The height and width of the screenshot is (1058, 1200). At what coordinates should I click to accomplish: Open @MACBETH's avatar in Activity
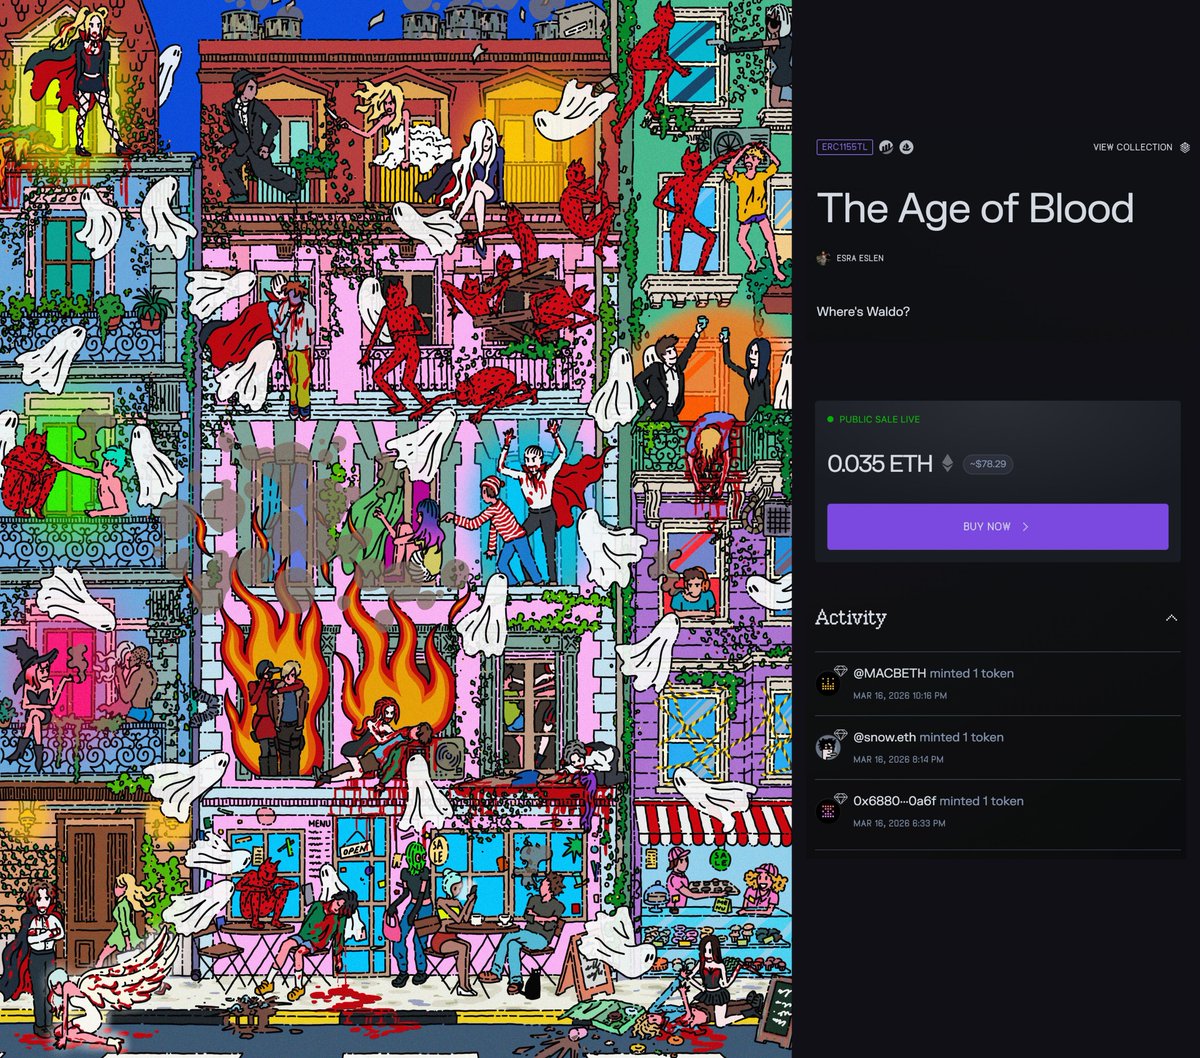[826, 684]
